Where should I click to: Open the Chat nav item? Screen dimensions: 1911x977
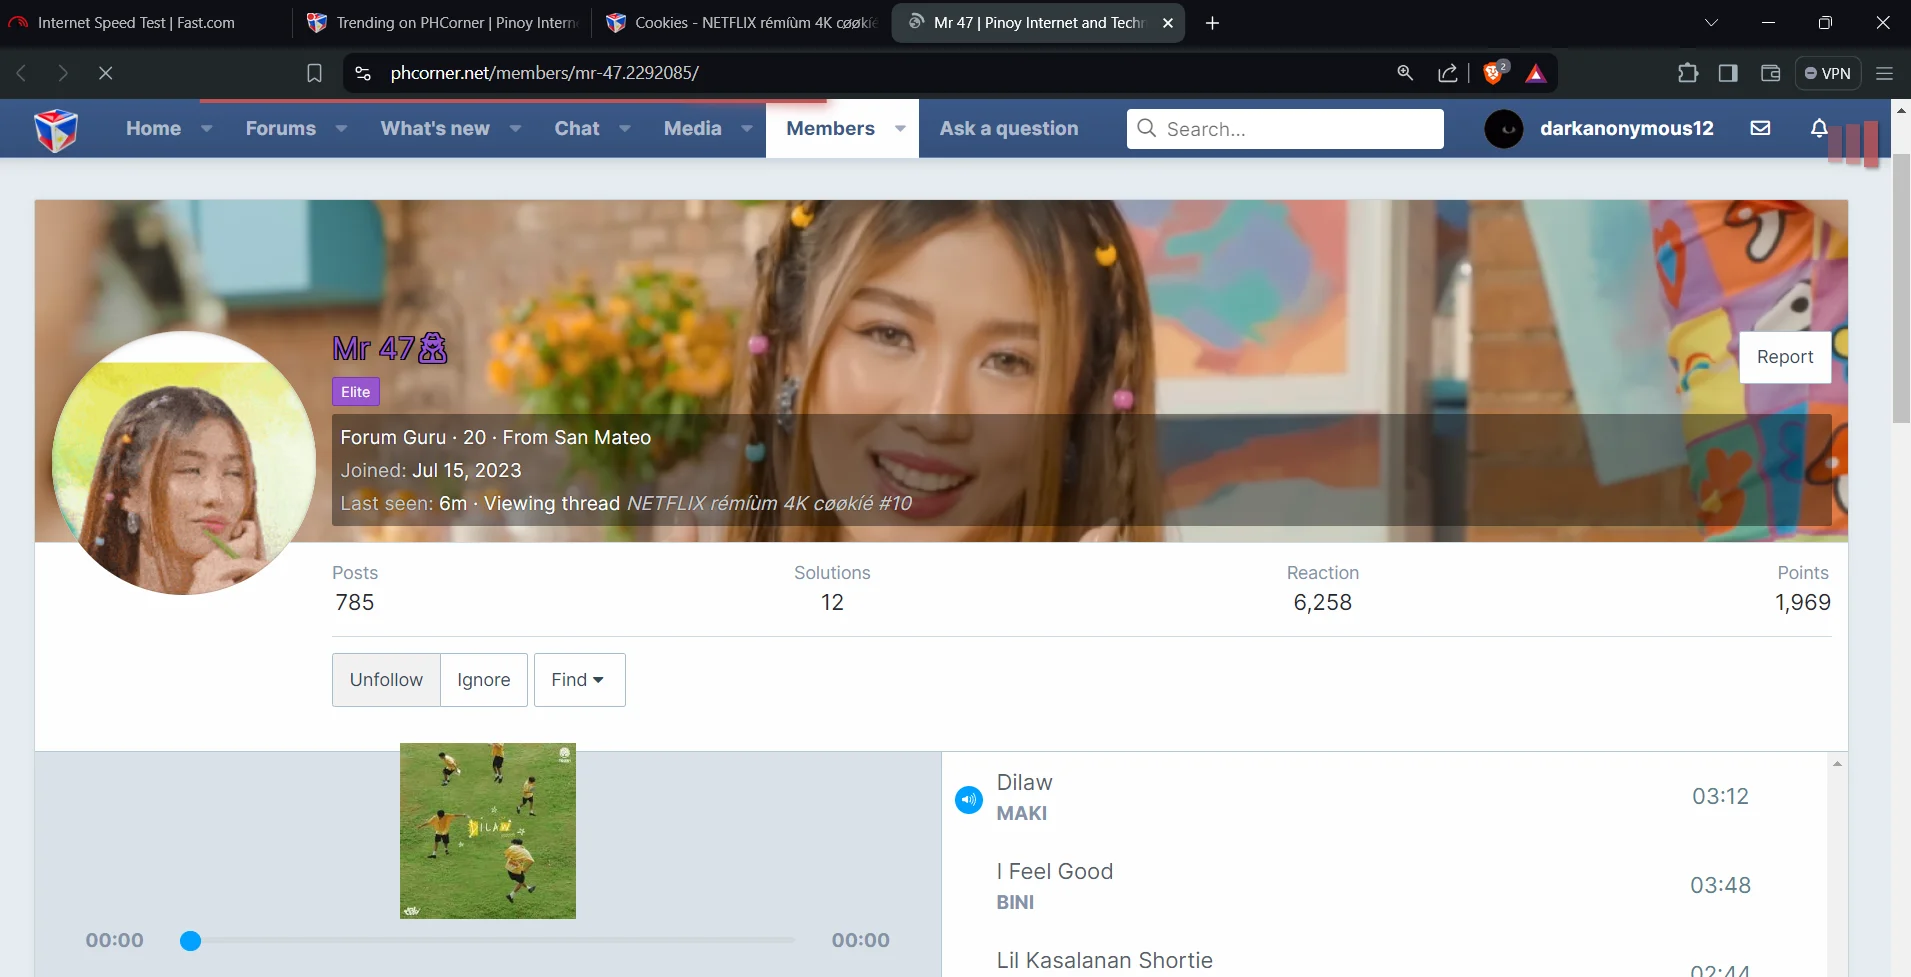(577, 128)
